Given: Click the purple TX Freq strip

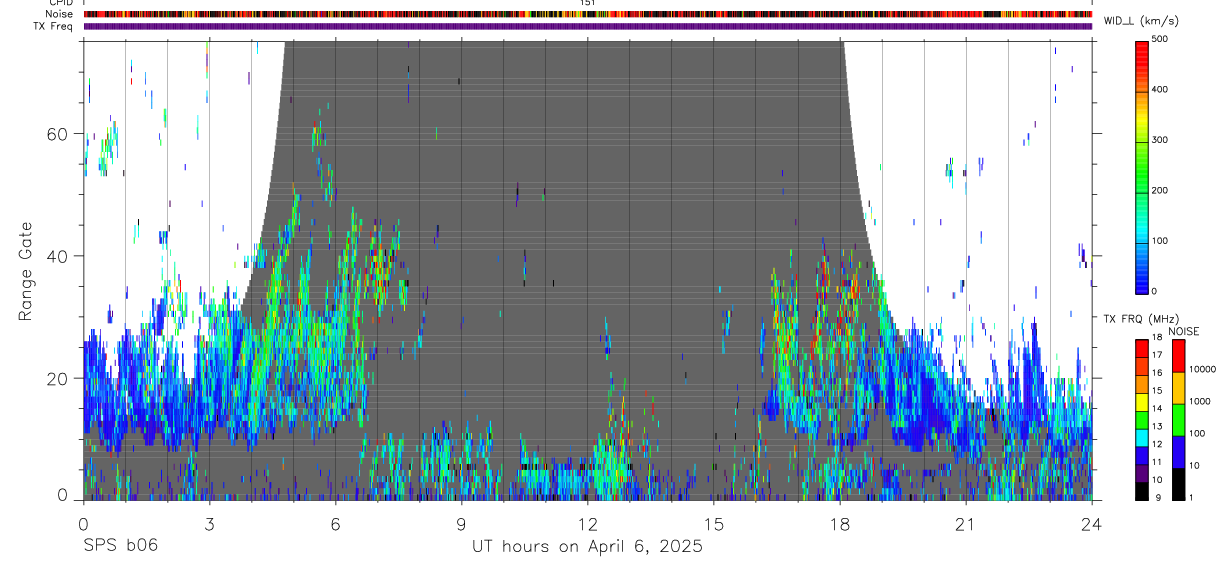Looking at the screenshot, I should click(587, 26).
